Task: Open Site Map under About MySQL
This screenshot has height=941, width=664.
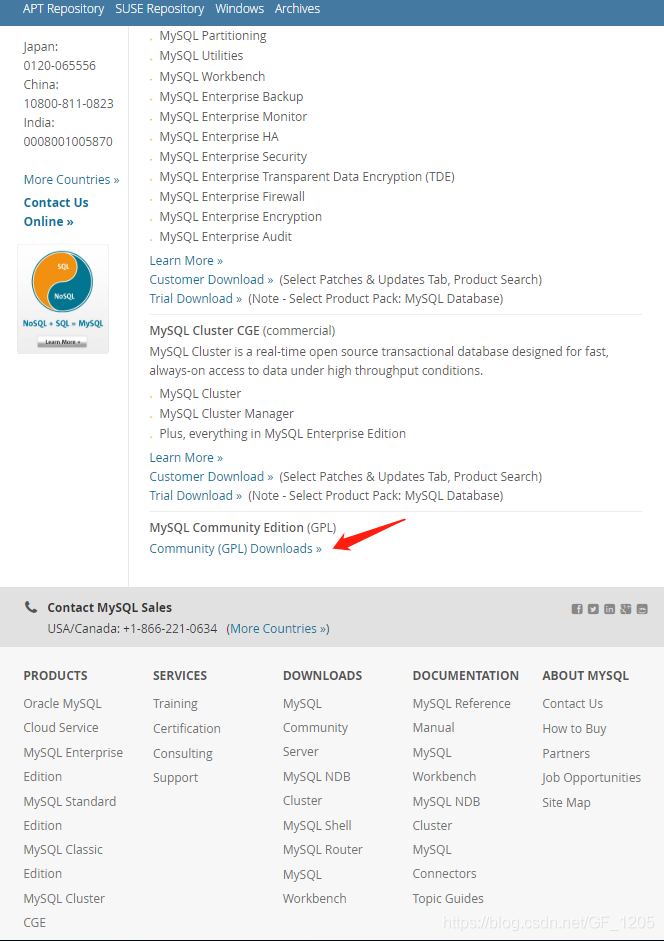Action: tap(566, 803)
